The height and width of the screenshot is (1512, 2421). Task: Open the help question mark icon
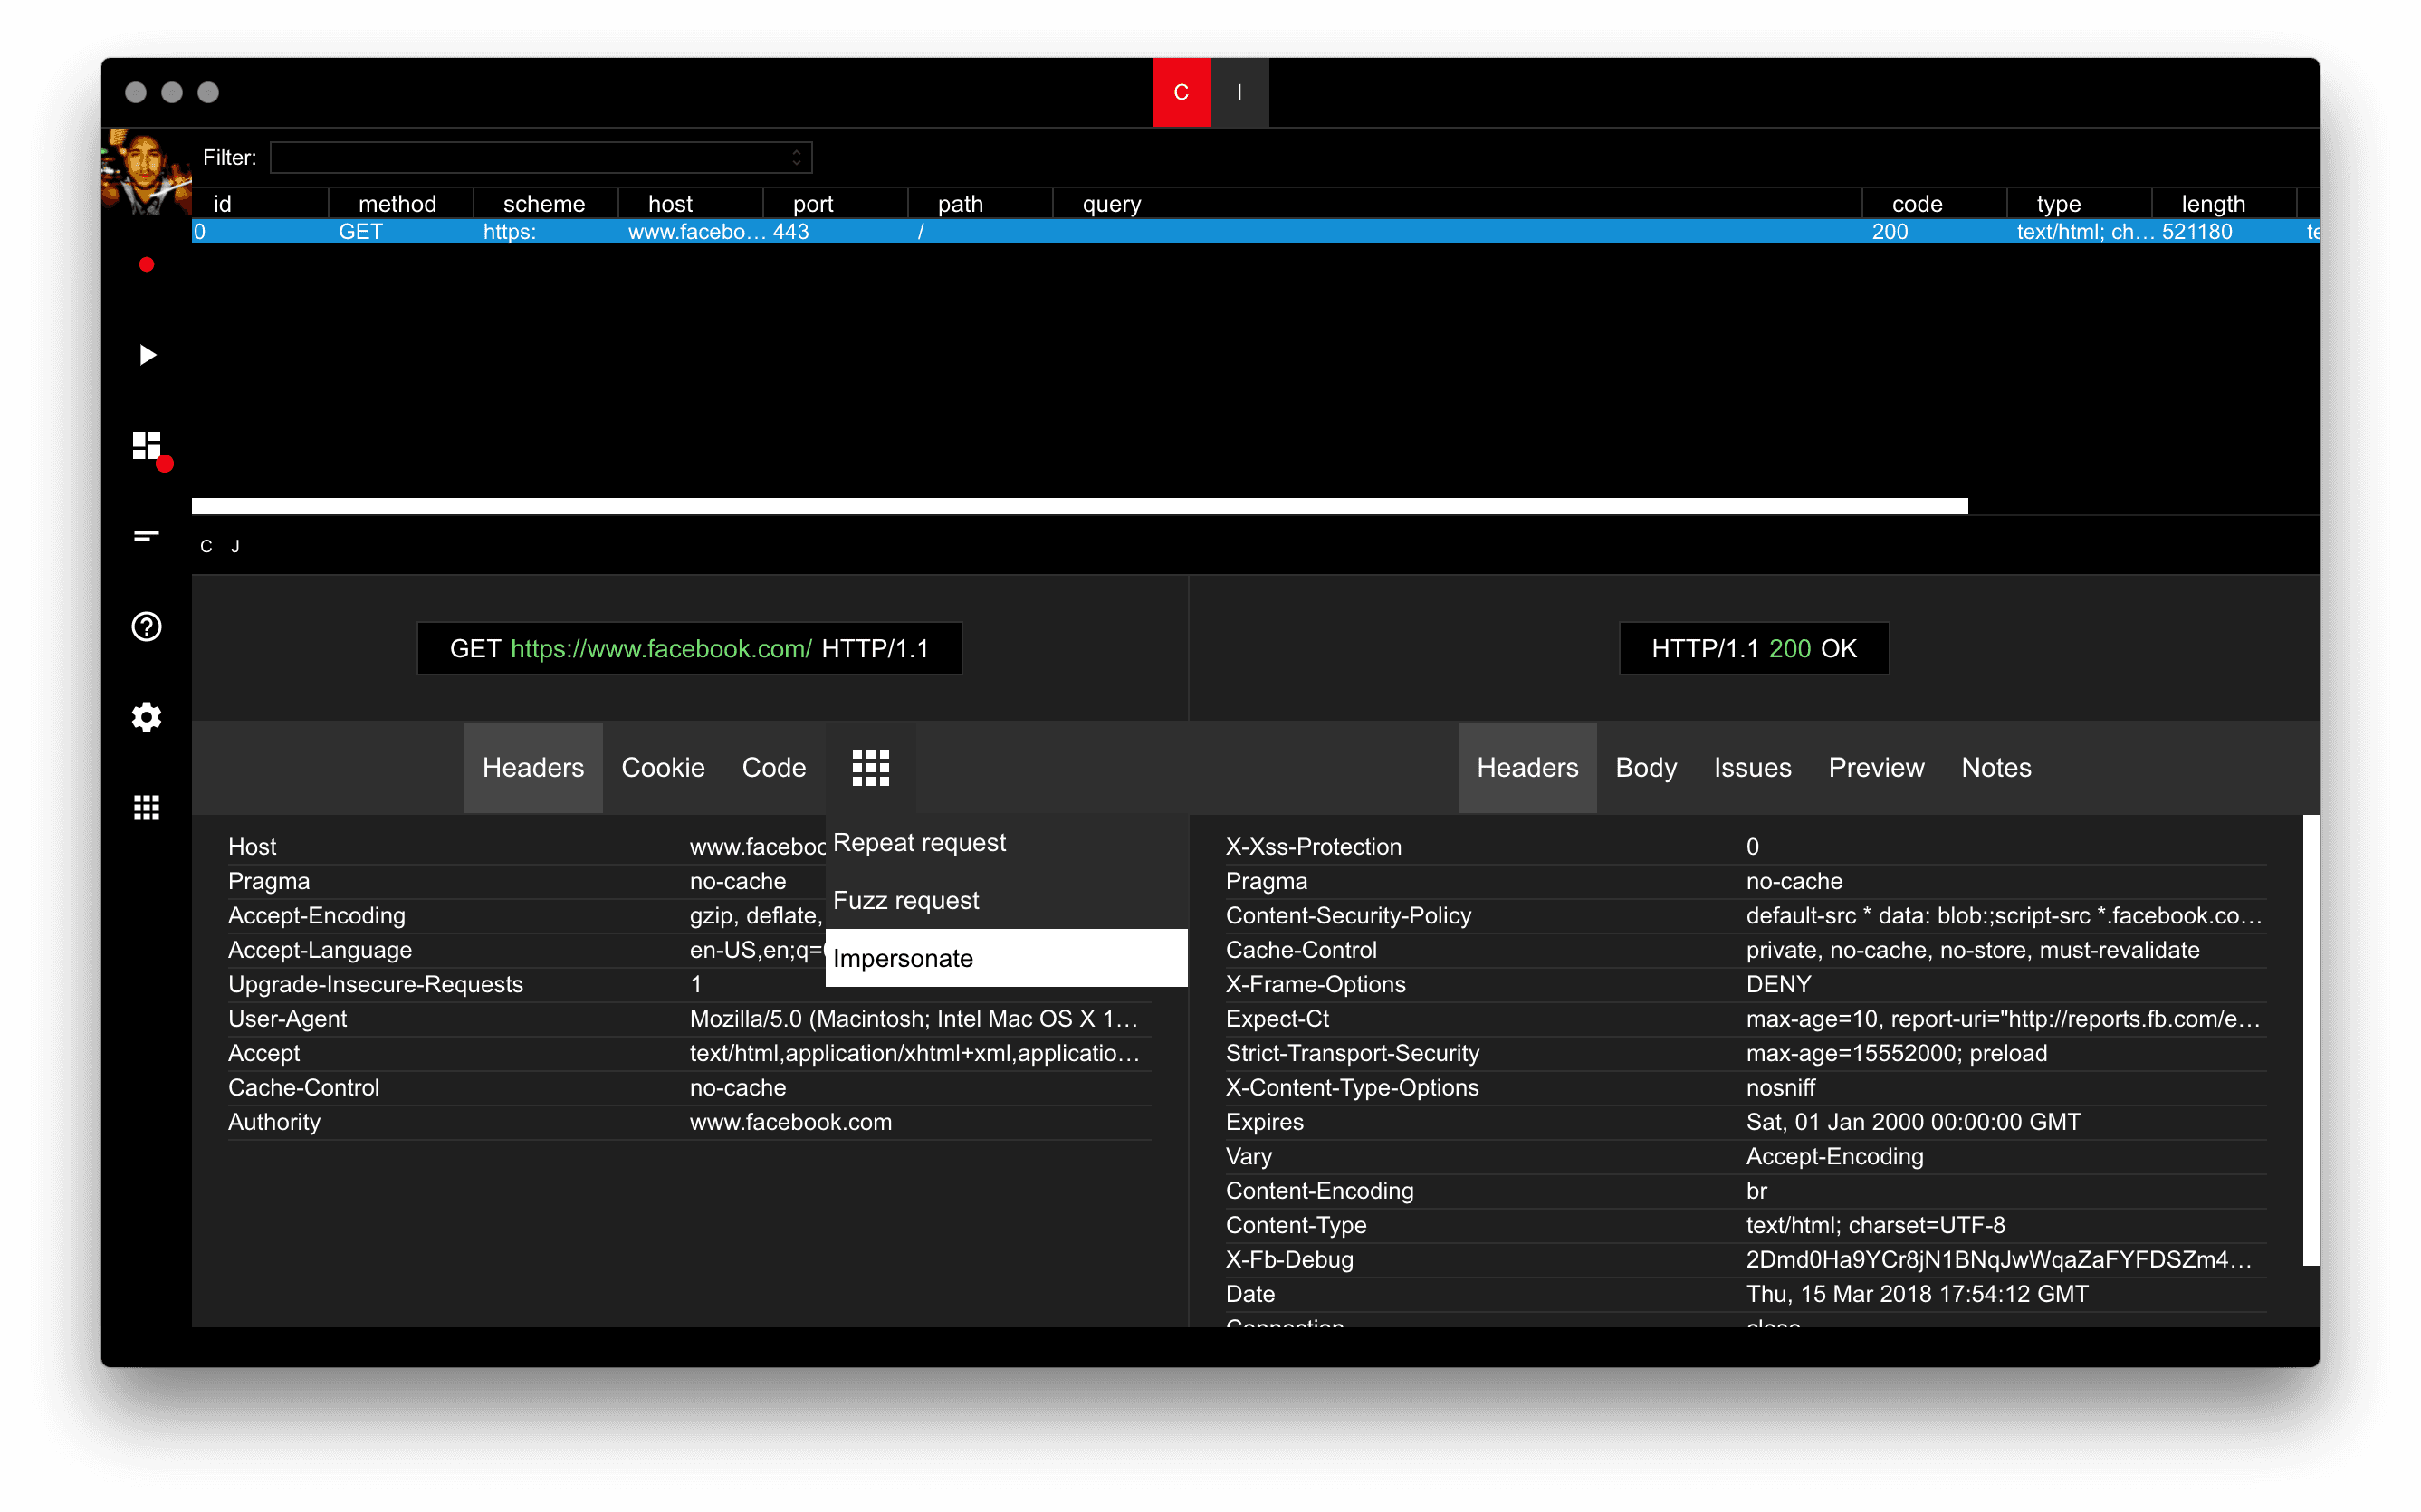(147, 626)
